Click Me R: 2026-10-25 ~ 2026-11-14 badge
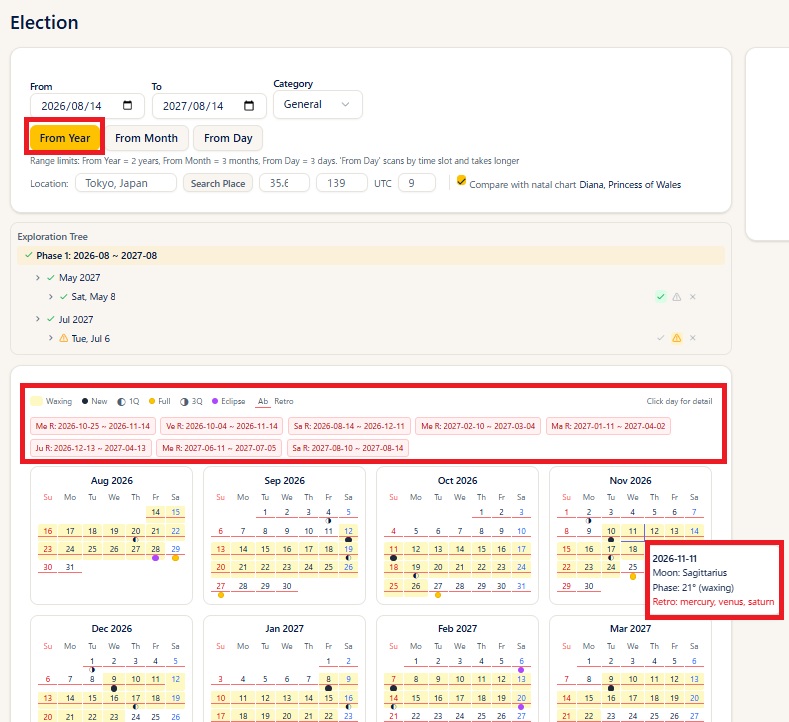789x722 pixels. tap(93, 426)
